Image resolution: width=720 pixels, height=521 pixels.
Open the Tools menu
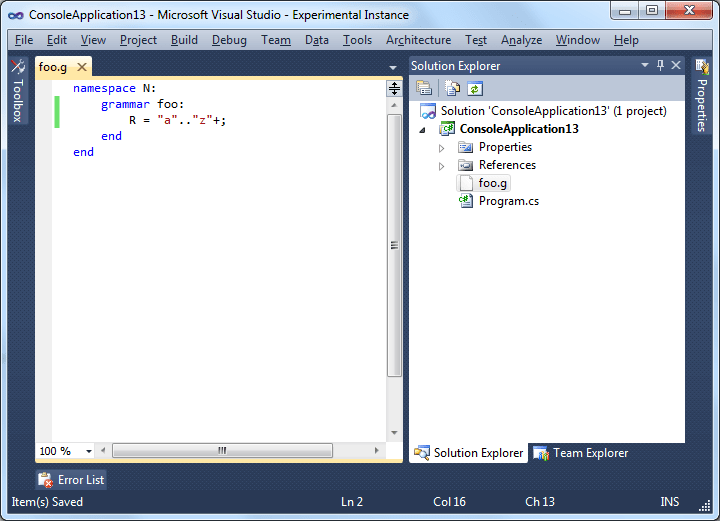pyautogui.click(x=357, y=40)
